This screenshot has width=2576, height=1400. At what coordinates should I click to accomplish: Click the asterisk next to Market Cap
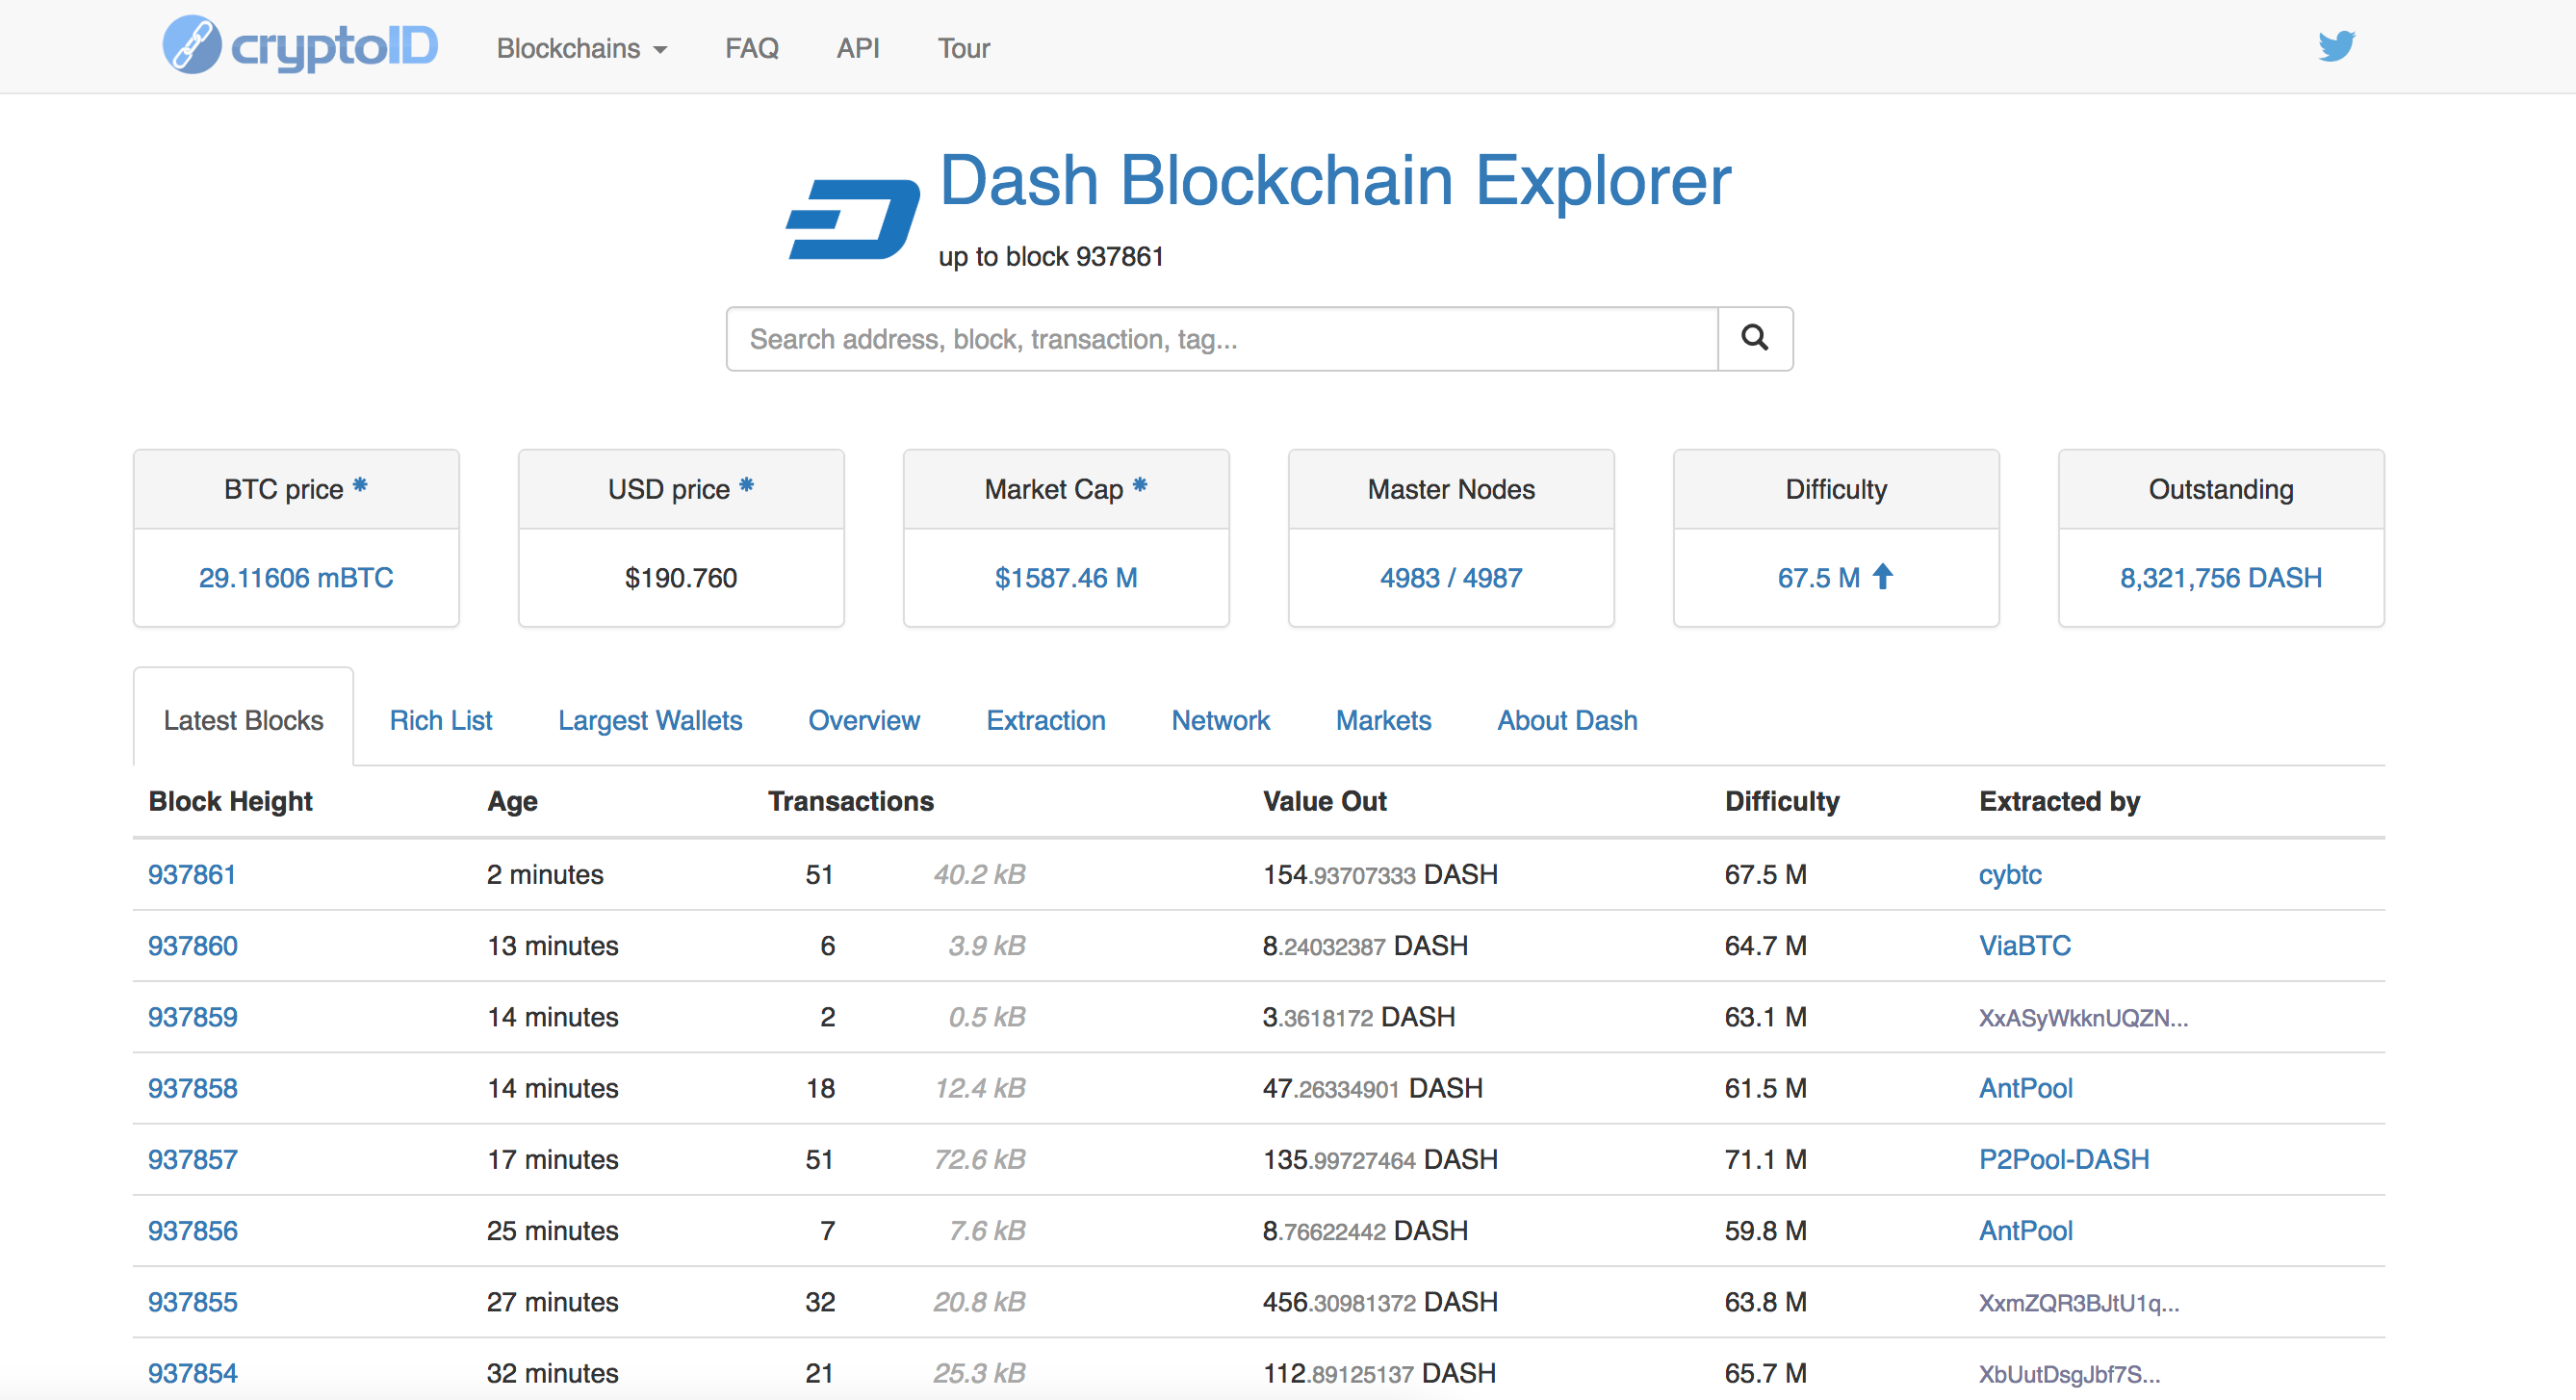[1140, 485]
